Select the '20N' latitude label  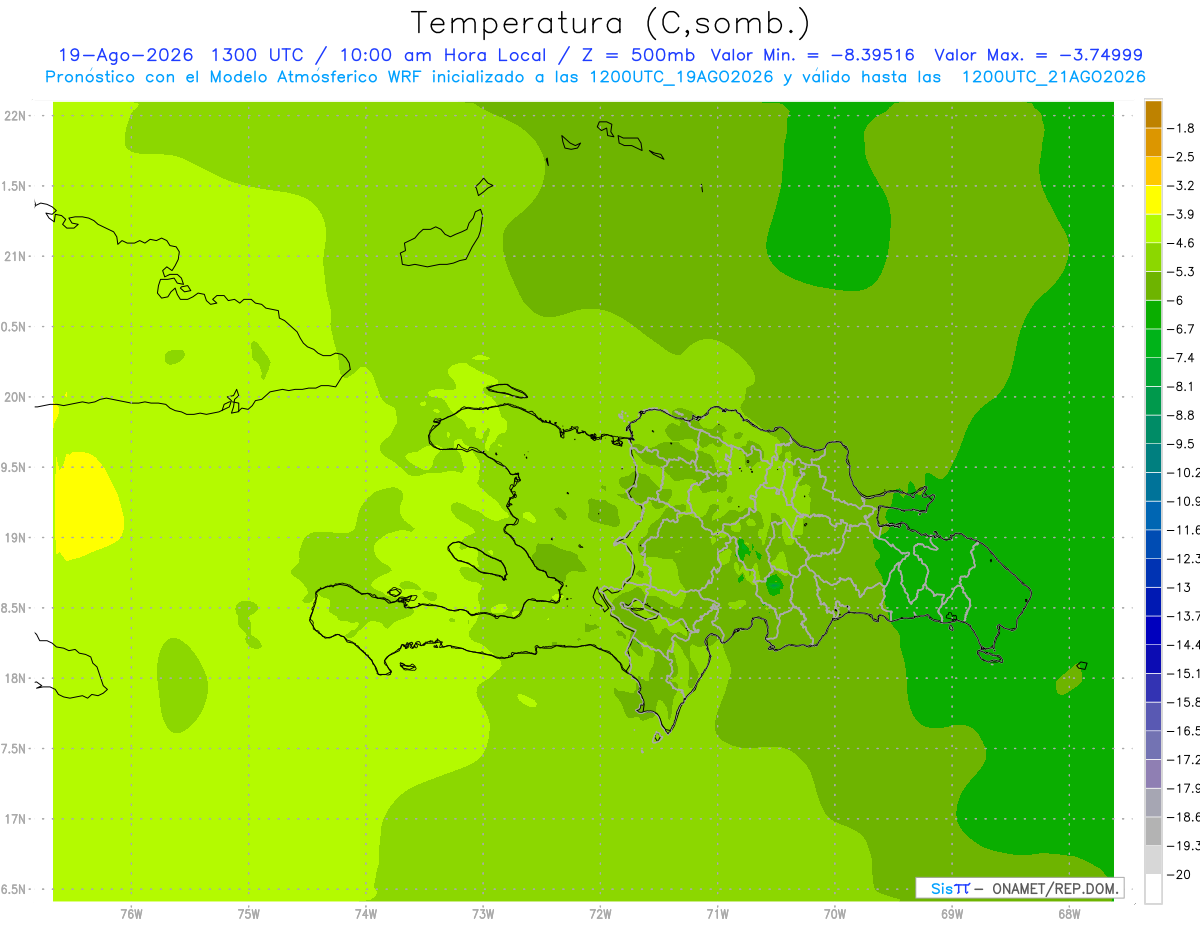pyautogui.click(x=17, y=397)
